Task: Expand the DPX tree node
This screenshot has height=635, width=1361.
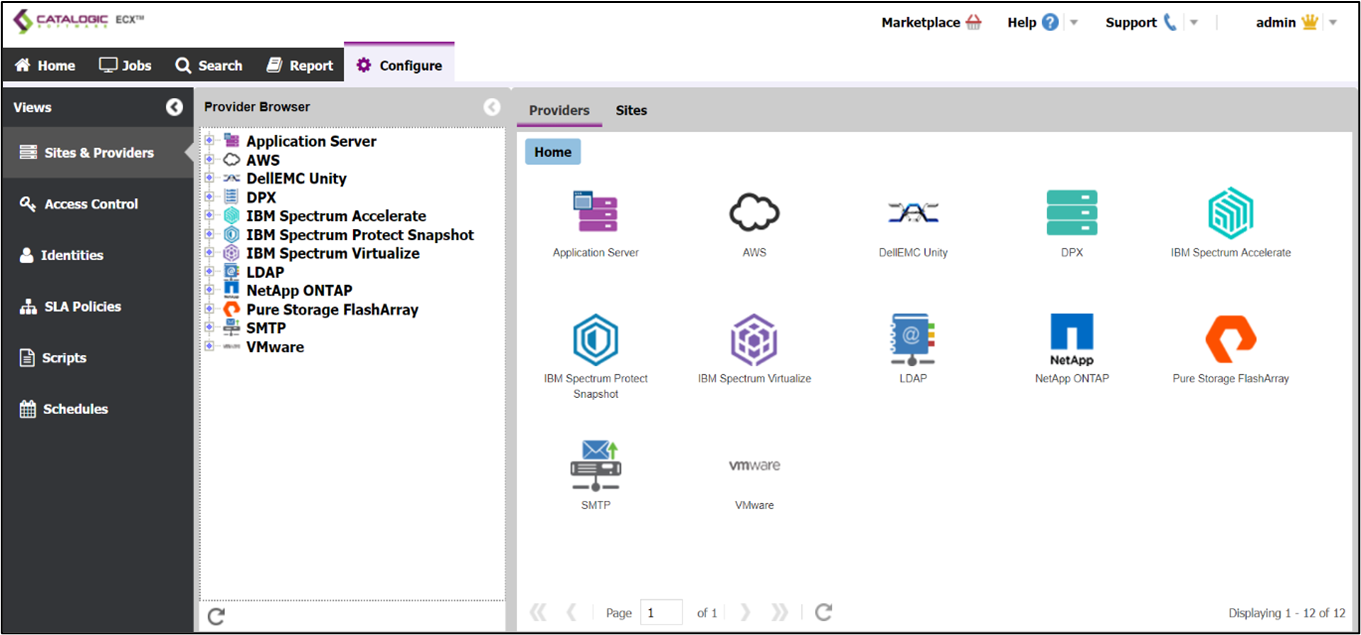Action: click(210, 197)
